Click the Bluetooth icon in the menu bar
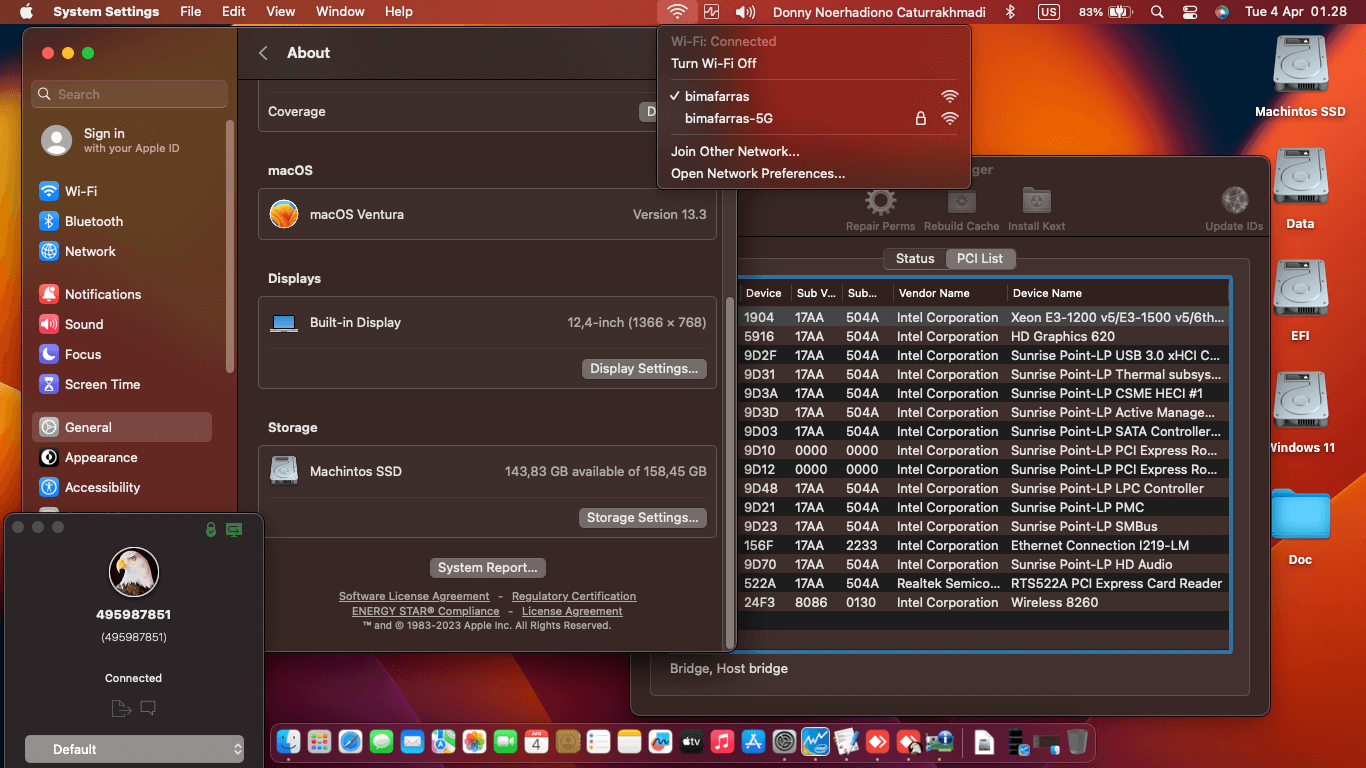Screen dimensions: 1366x768 coord(1010,12)
